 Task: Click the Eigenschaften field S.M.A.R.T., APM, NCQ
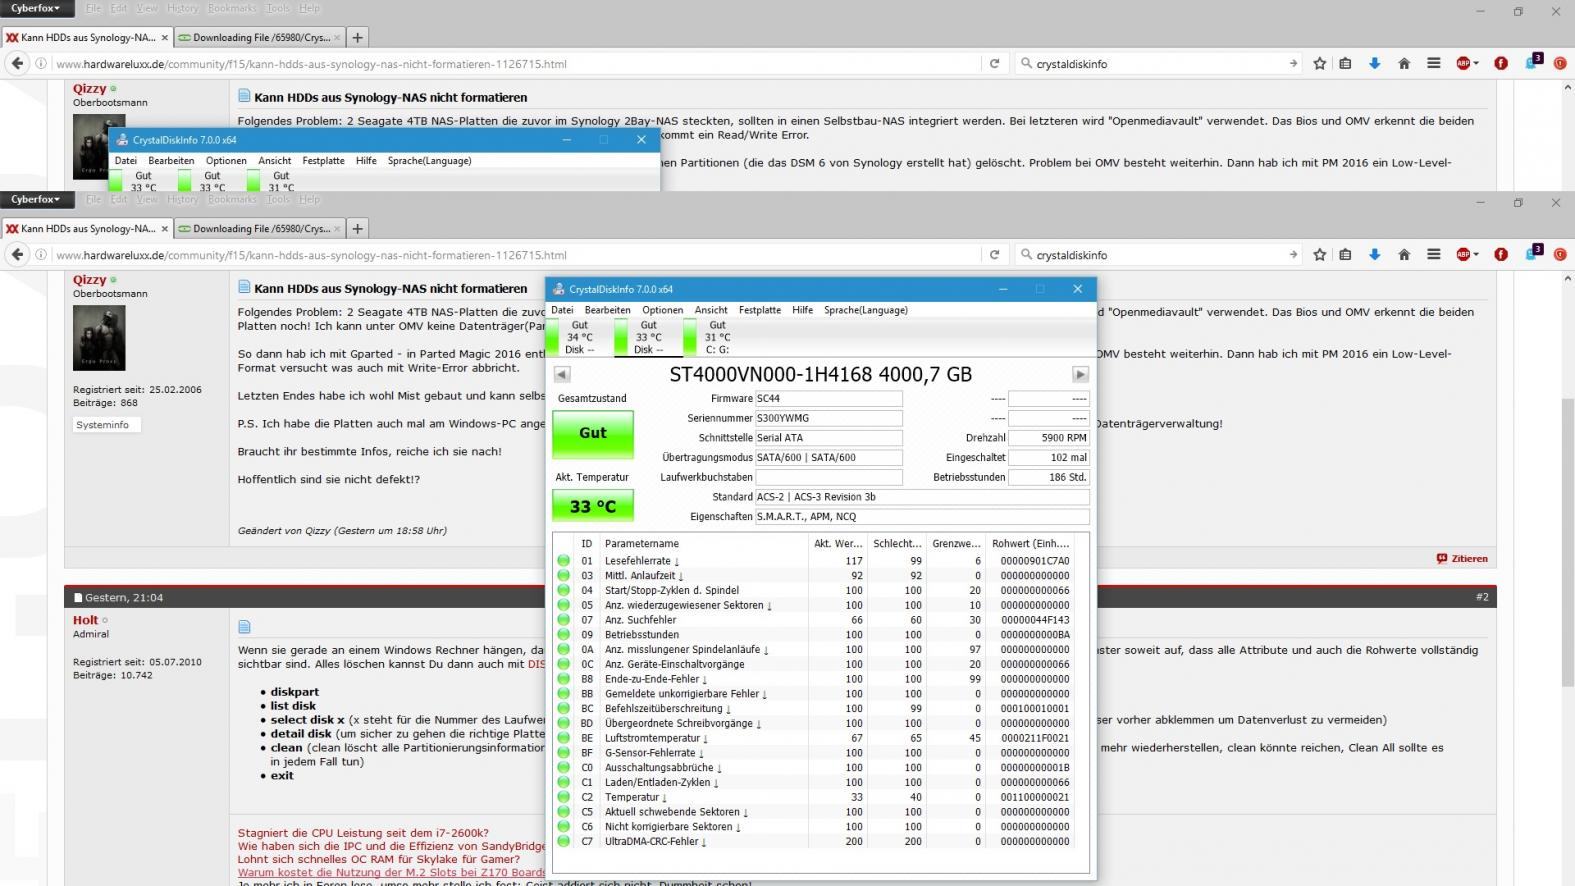click(922, 517)
